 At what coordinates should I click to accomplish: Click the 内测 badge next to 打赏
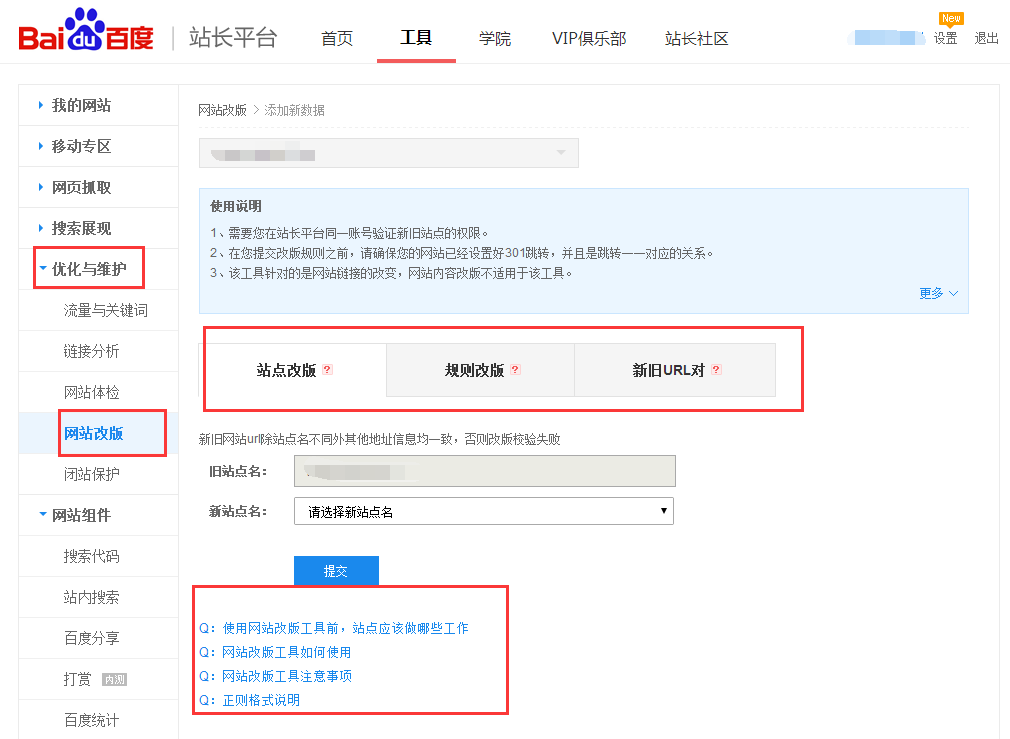click(114, 680)
